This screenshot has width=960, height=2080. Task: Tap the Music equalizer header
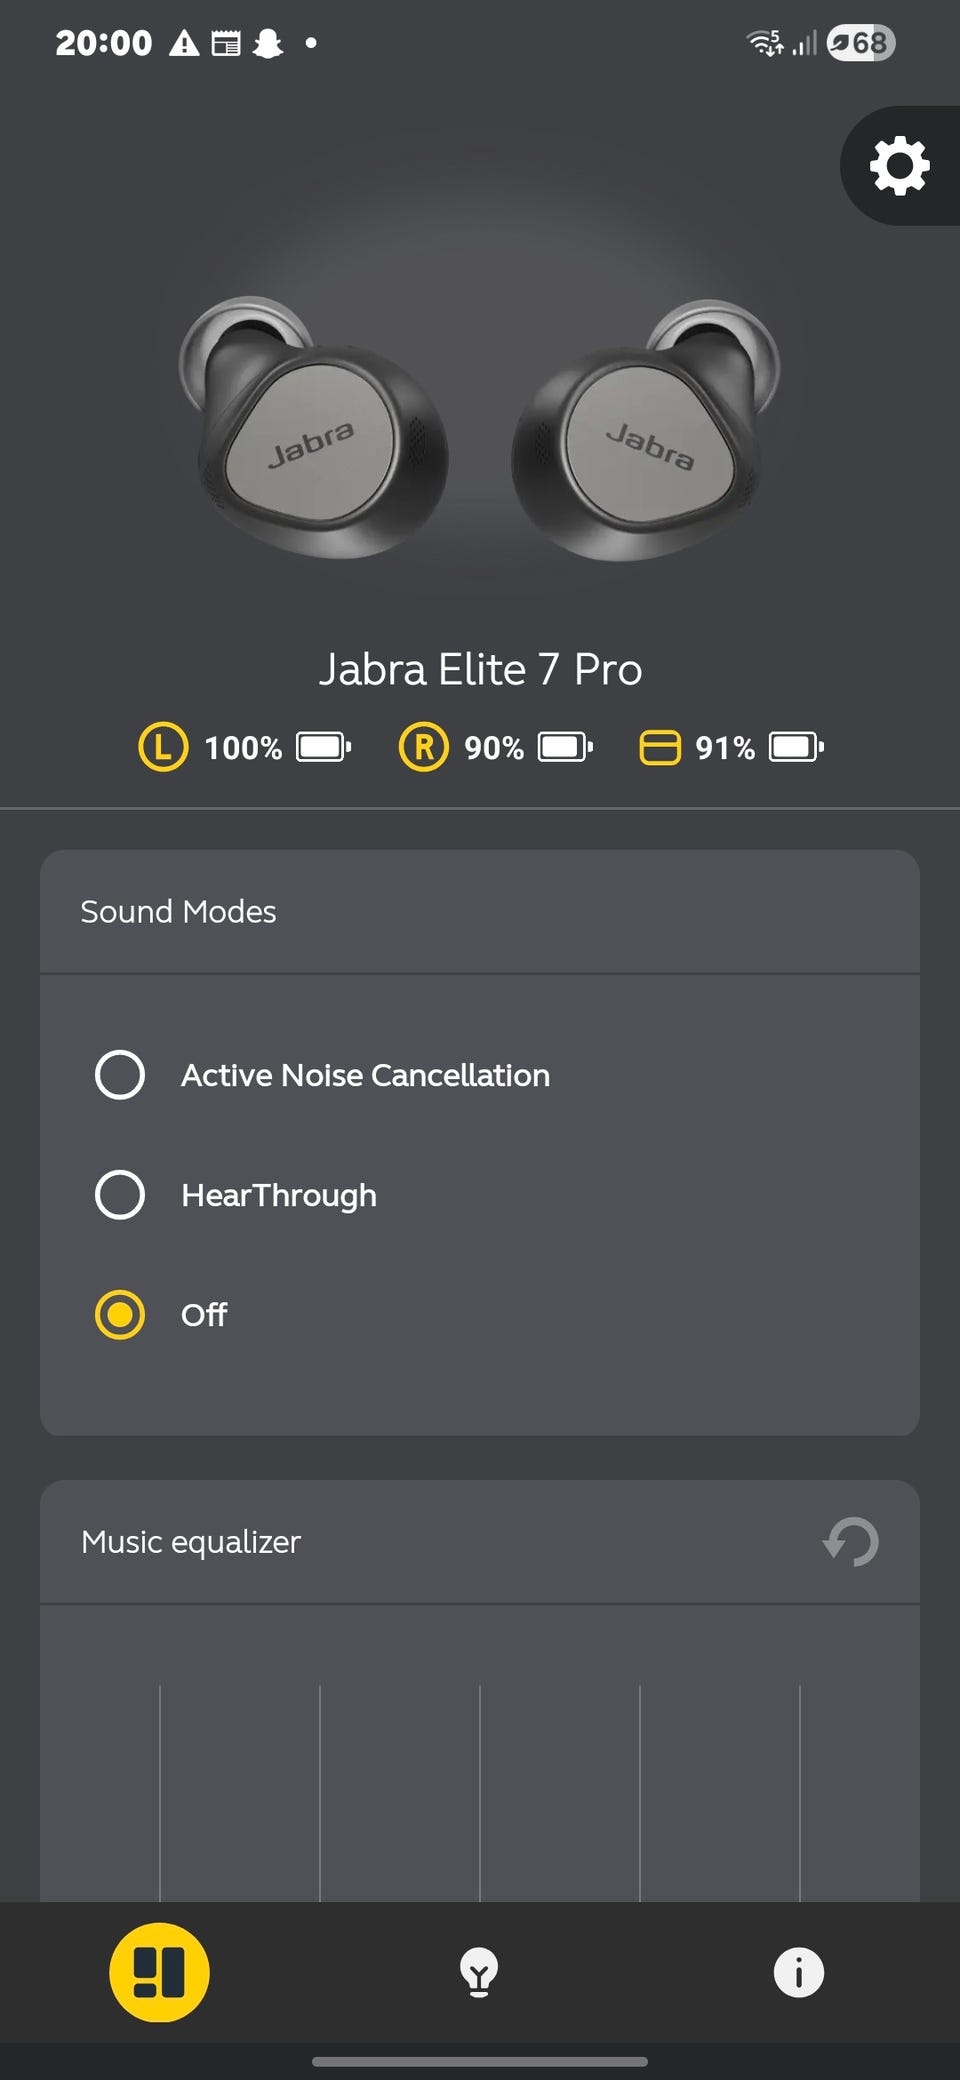pos(191,1541)
